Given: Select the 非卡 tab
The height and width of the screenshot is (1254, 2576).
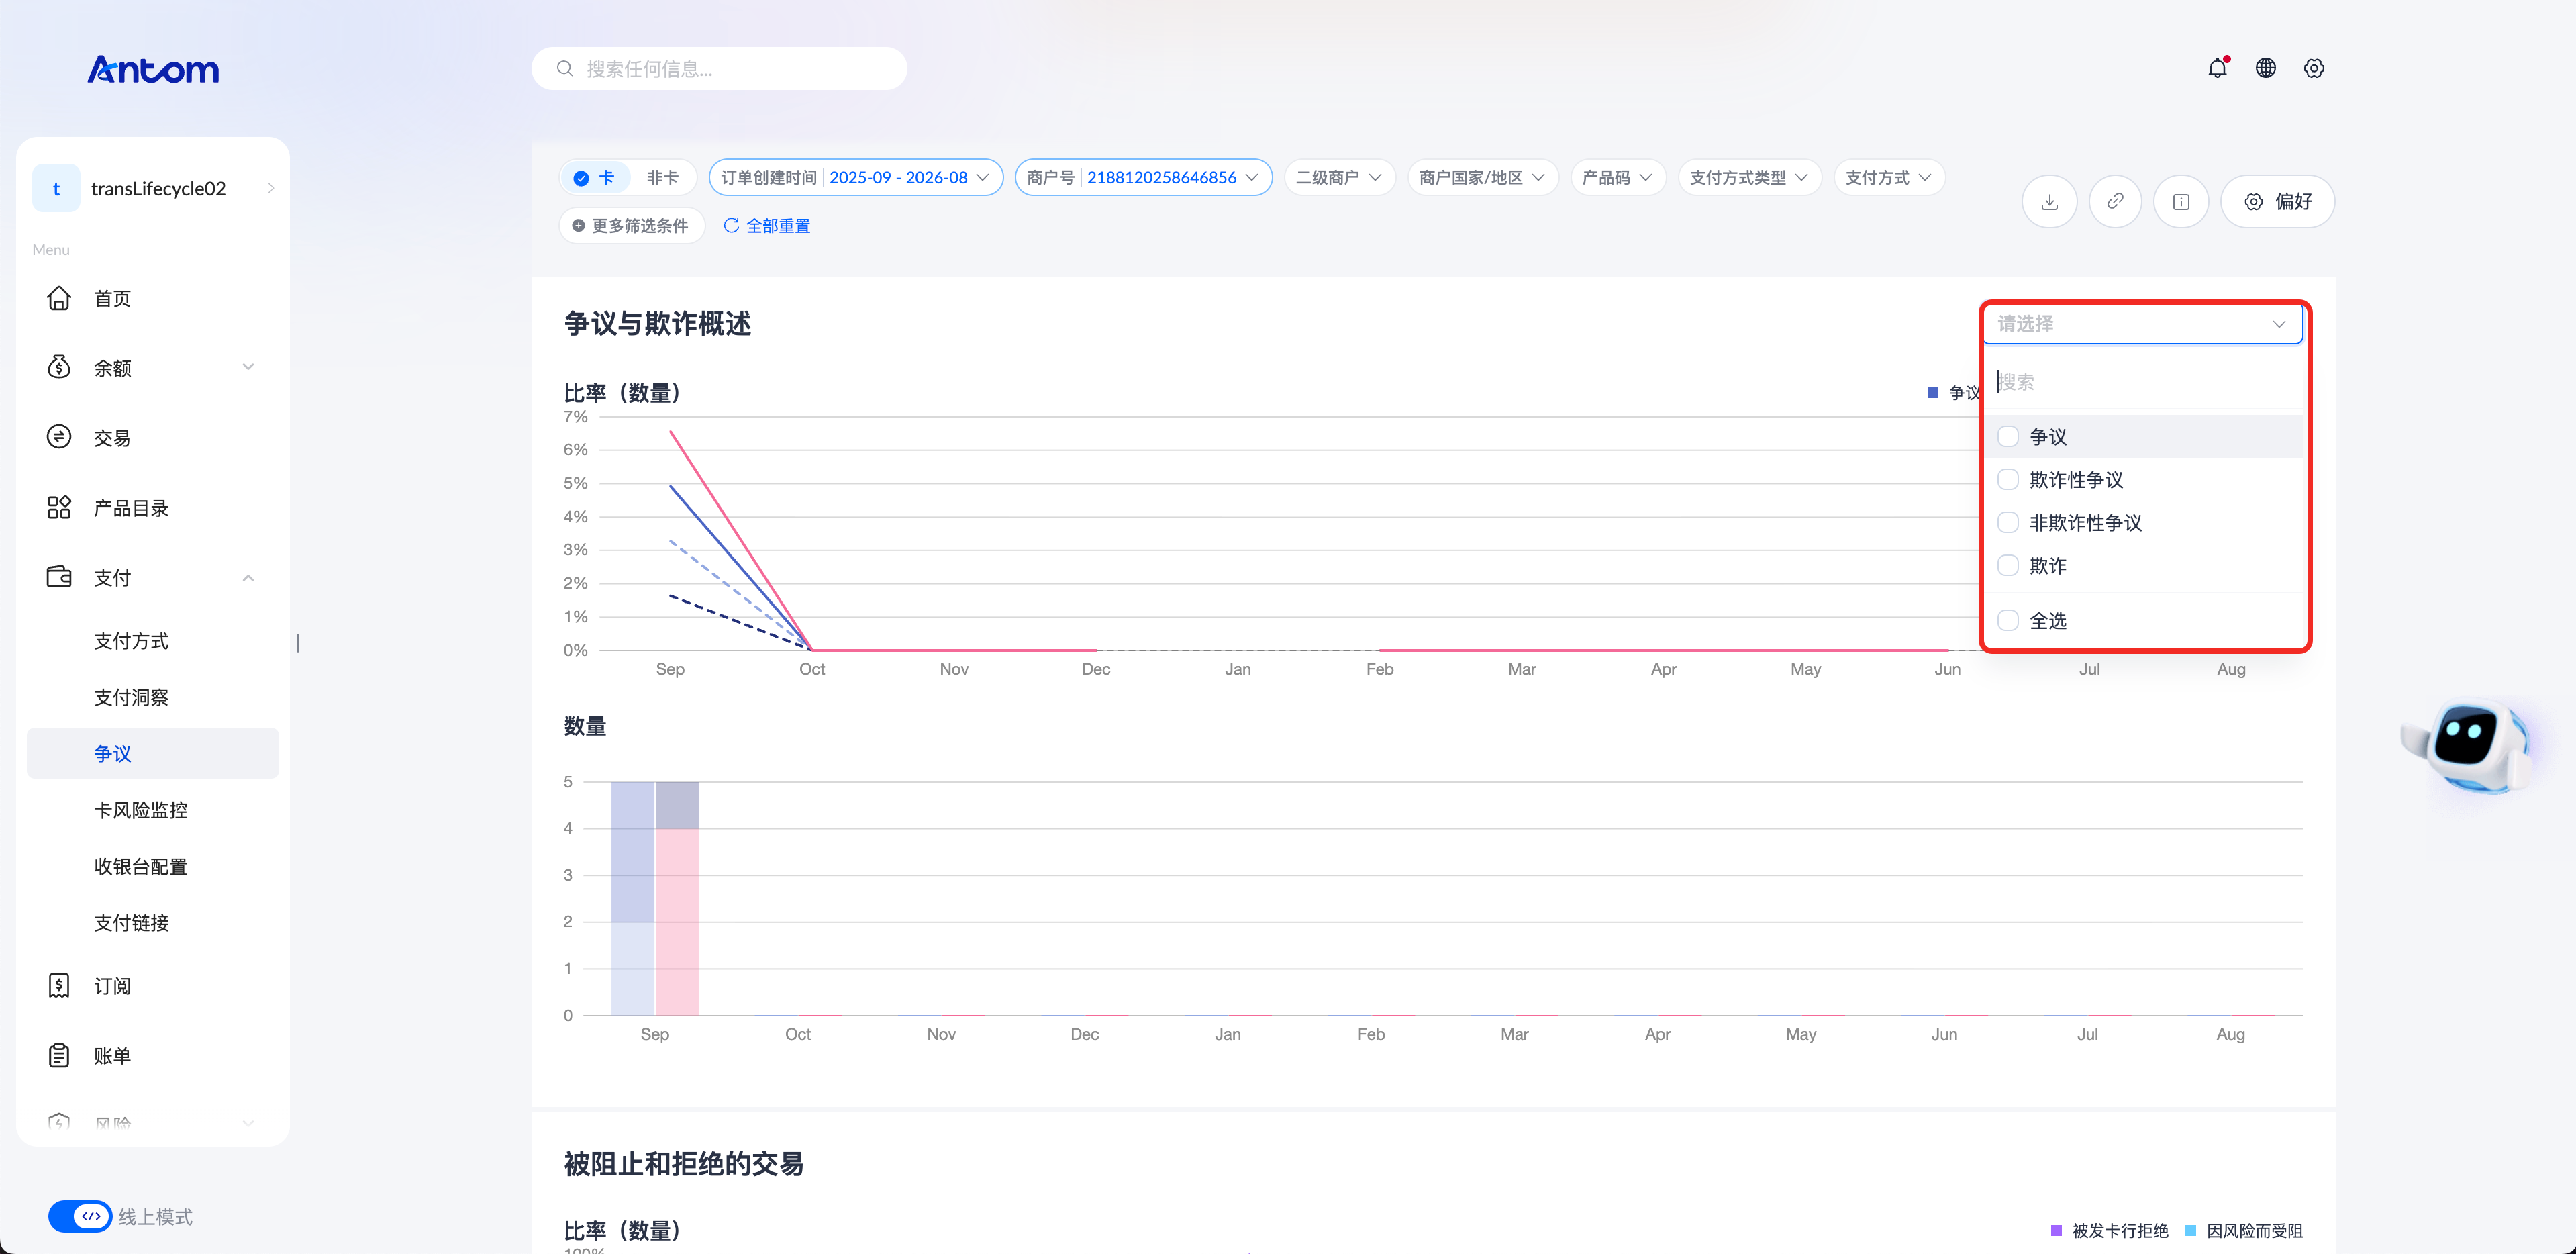Looking at the screenshot, I should click(x=662, y=177).
